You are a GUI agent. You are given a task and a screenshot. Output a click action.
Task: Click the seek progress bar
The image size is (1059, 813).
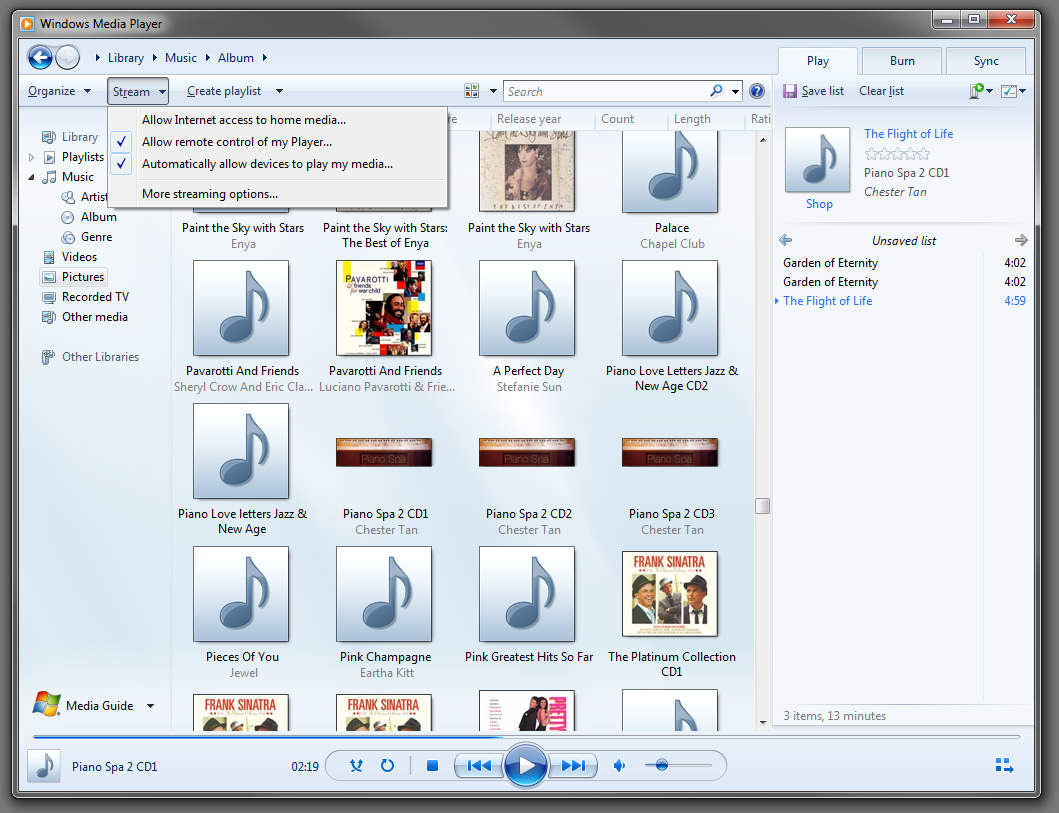(526, 737)
